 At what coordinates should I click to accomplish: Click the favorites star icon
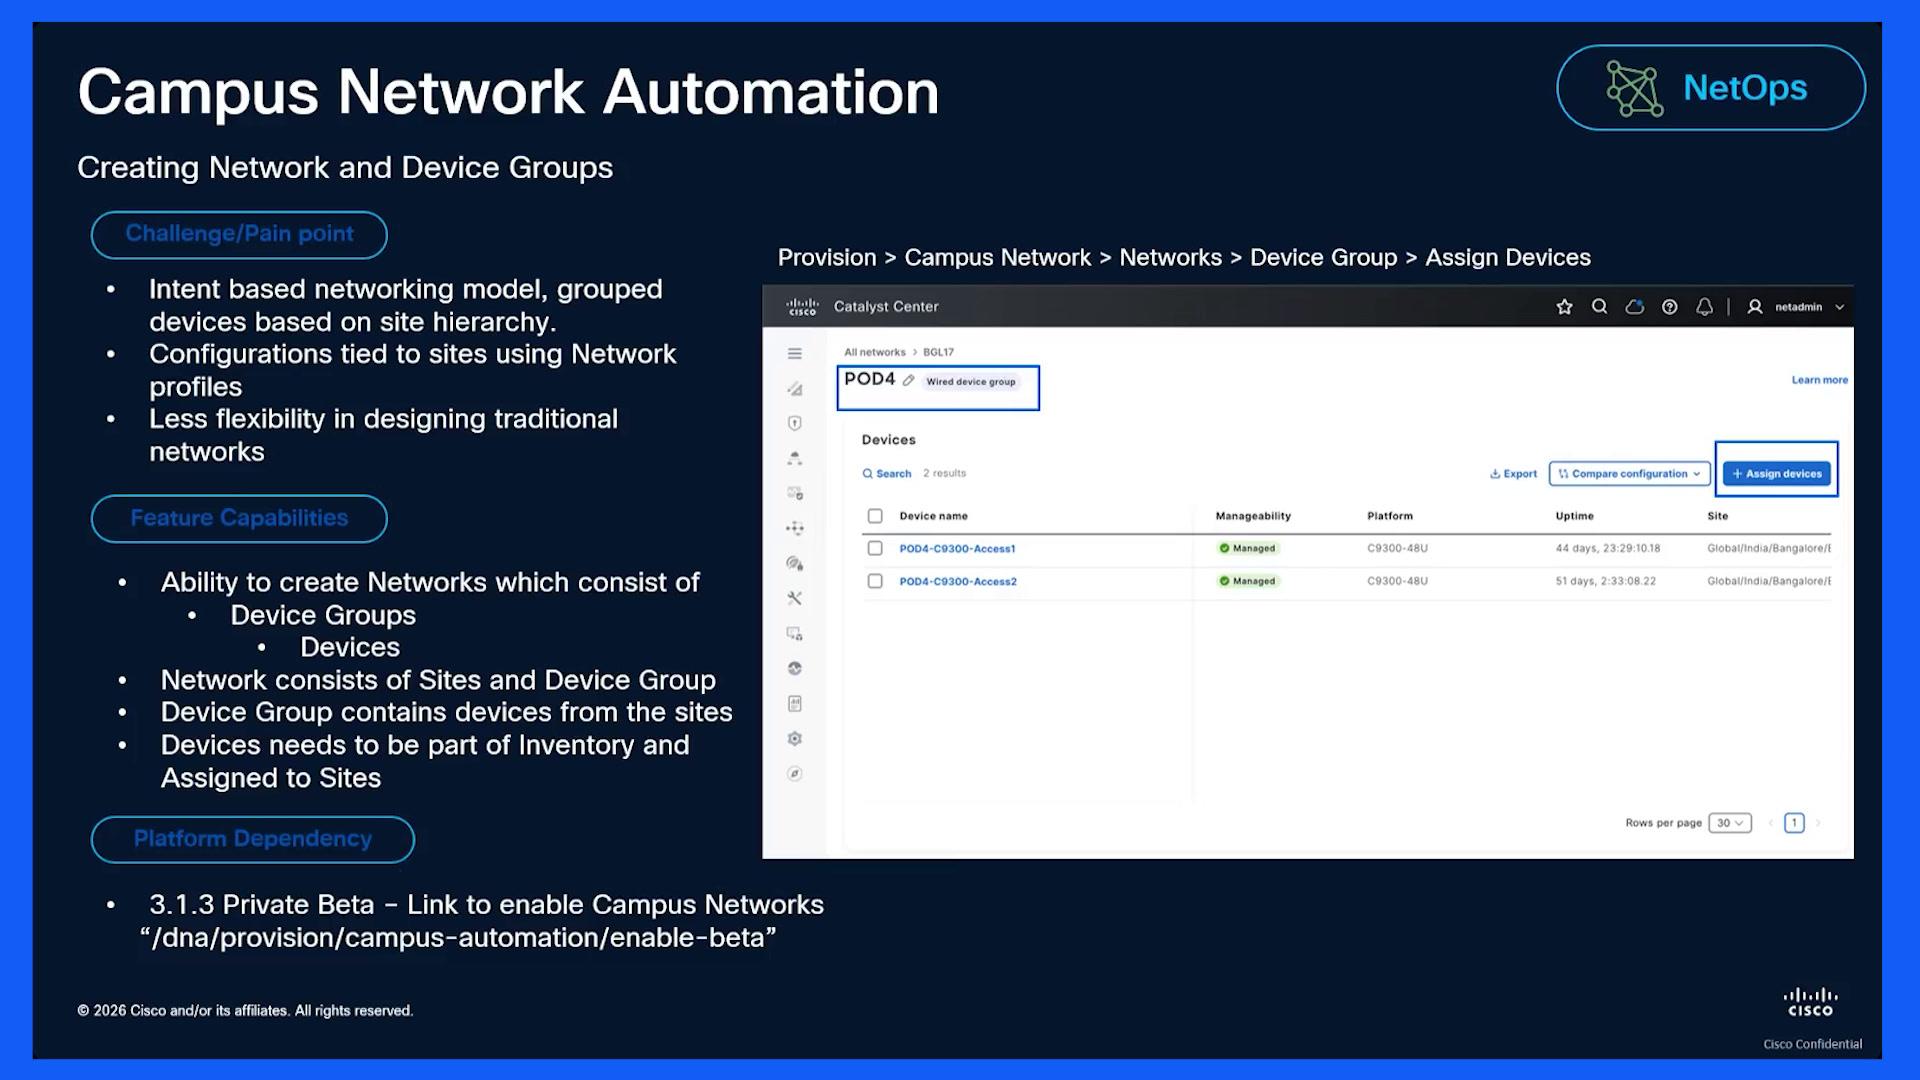tap(1565, 307)
